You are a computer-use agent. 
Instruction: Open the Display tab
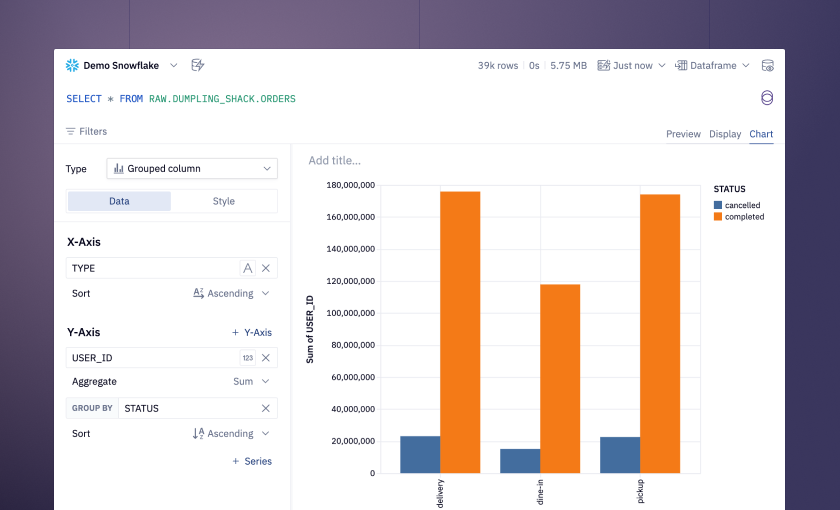click(x=725, y=134)
